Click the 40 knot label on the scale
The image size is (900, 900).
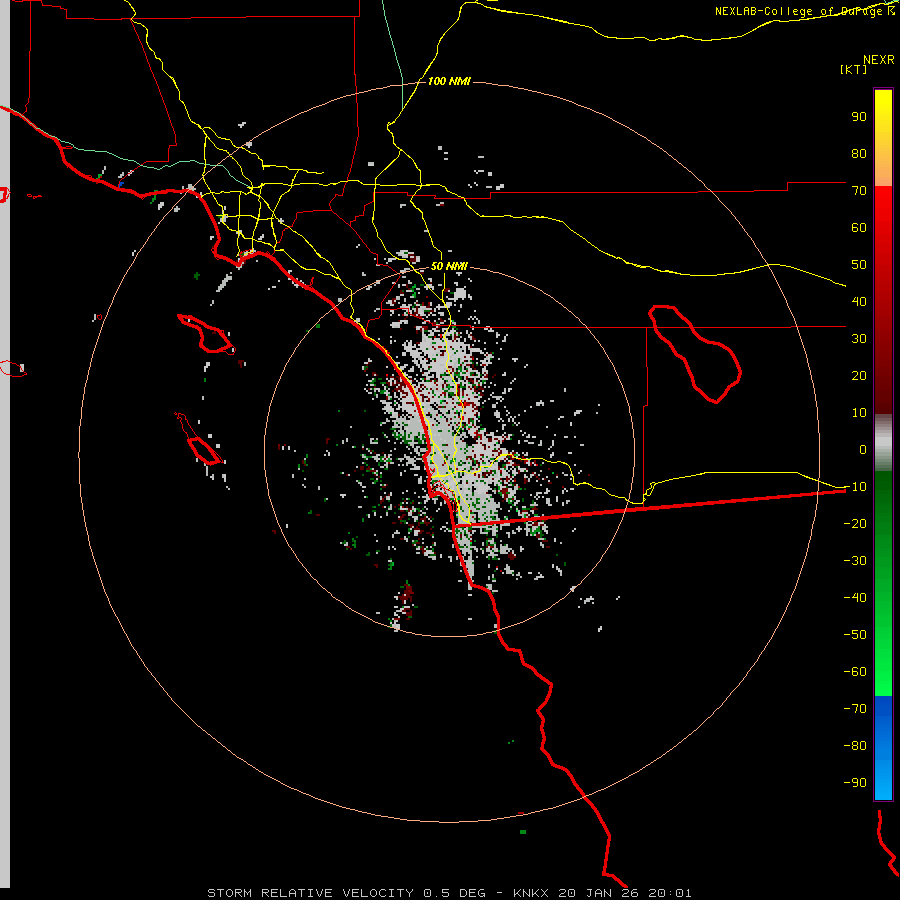click(x=859, y=302)
